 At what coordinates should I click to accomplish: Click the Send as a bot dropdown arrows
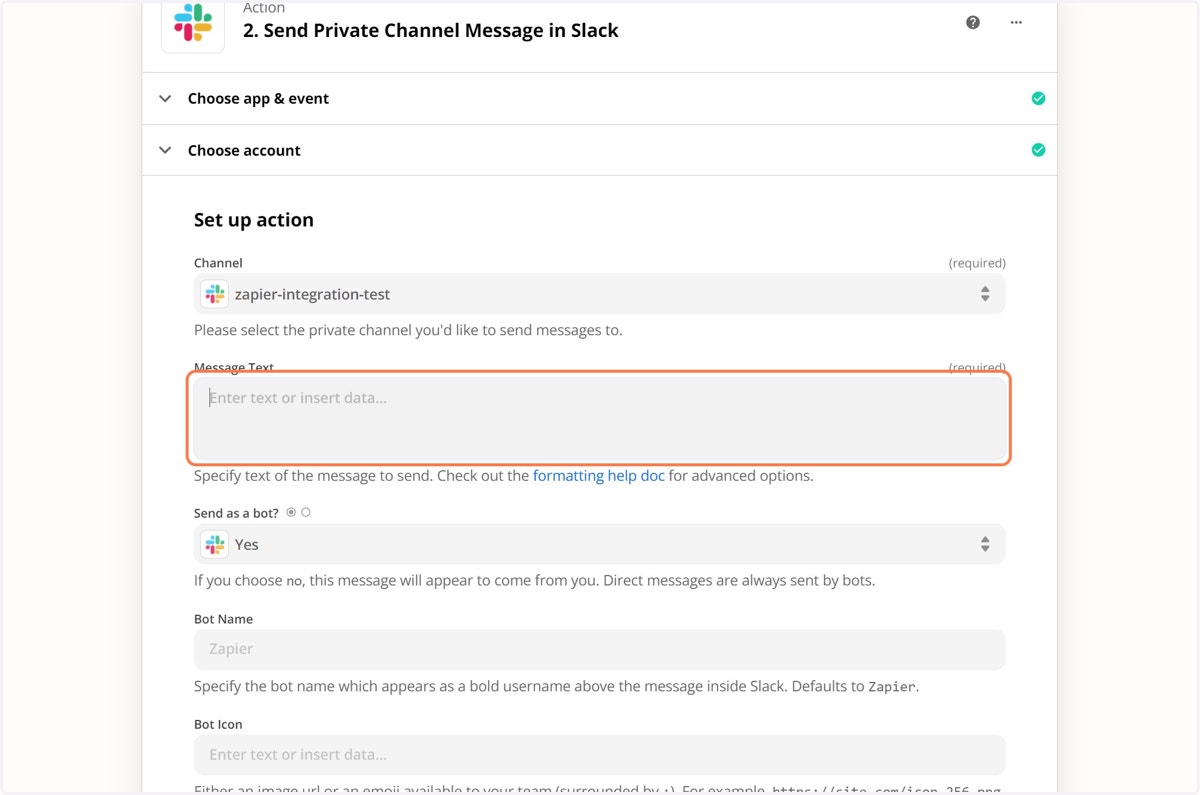coord(985,544)
